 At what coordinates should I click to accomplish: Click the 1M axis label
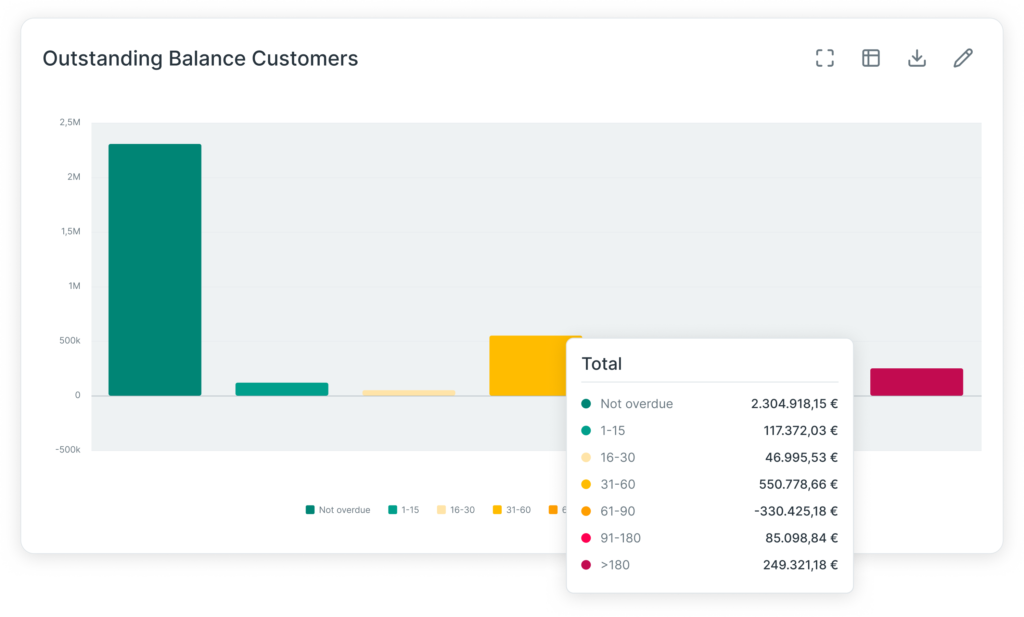(74, 286)
